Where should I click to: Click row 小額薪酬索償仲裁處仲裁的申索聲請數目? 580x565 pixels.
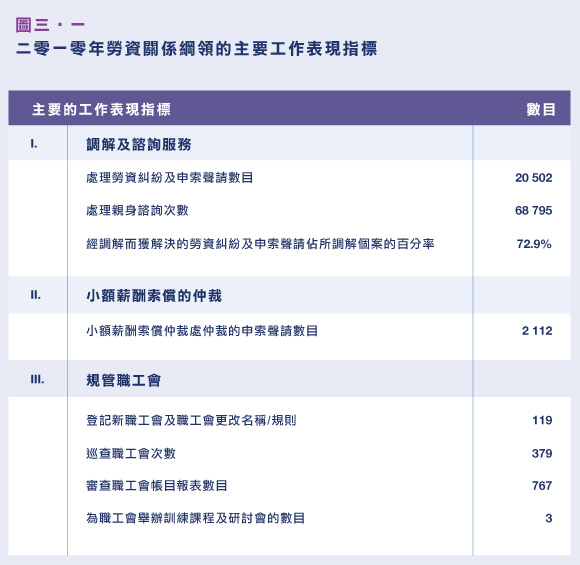(x=202, y=330)
